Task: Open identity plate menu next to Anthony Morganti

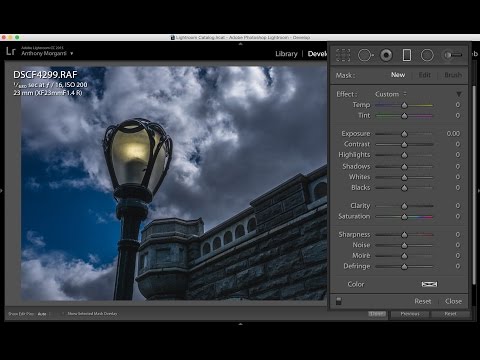Action: (x=71, y=53)
